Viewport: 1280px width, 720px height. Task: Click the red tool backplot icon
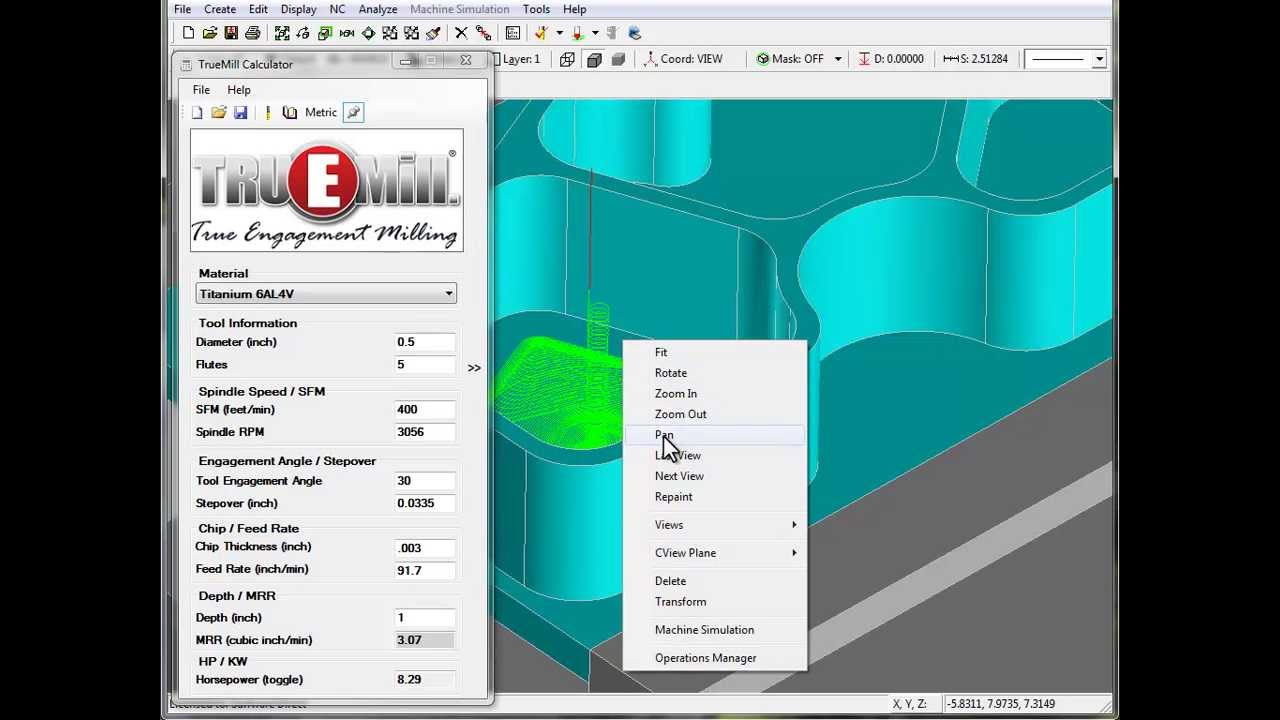(x=577, y=33)
